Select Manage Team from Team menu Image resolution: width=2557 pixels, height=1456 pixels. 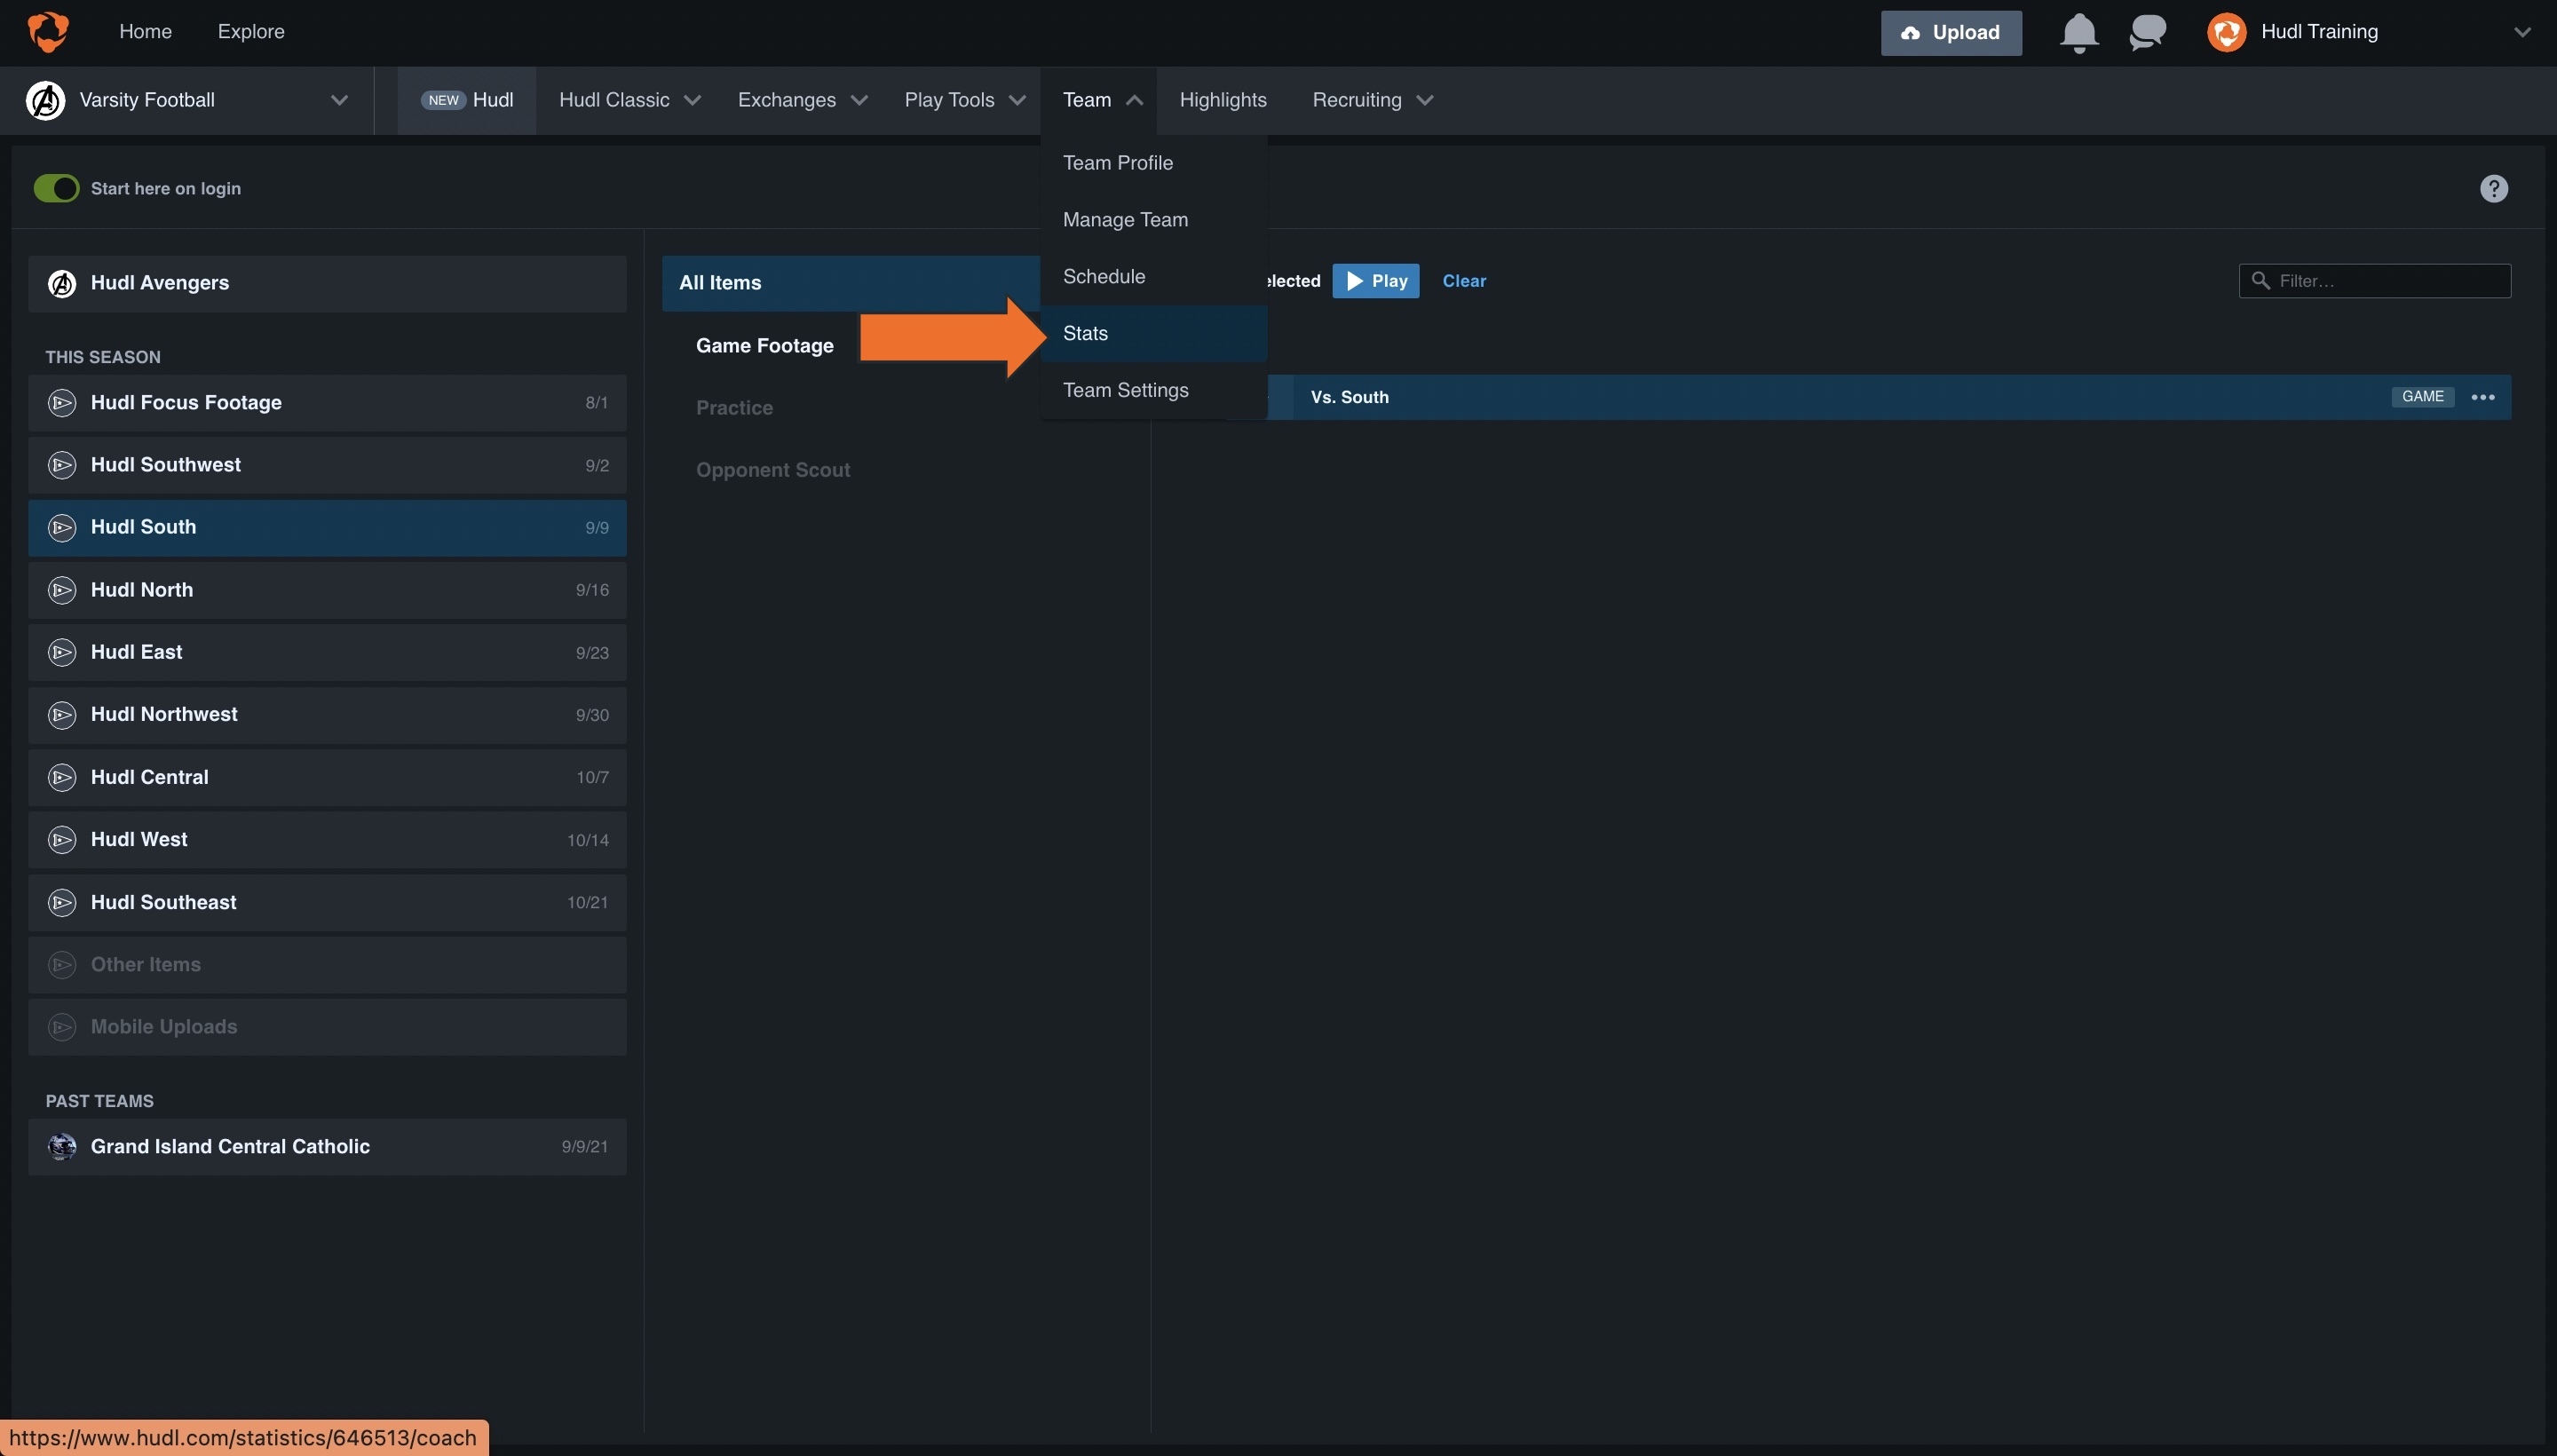tap(1153, 220)
